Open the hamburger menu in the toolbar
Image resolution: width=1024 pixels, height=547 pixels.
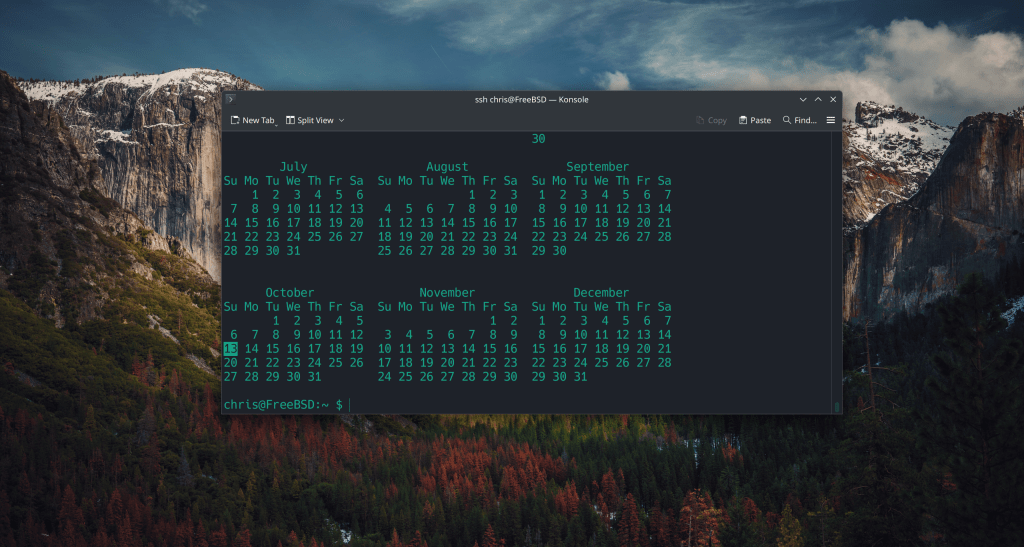point(830,120)
